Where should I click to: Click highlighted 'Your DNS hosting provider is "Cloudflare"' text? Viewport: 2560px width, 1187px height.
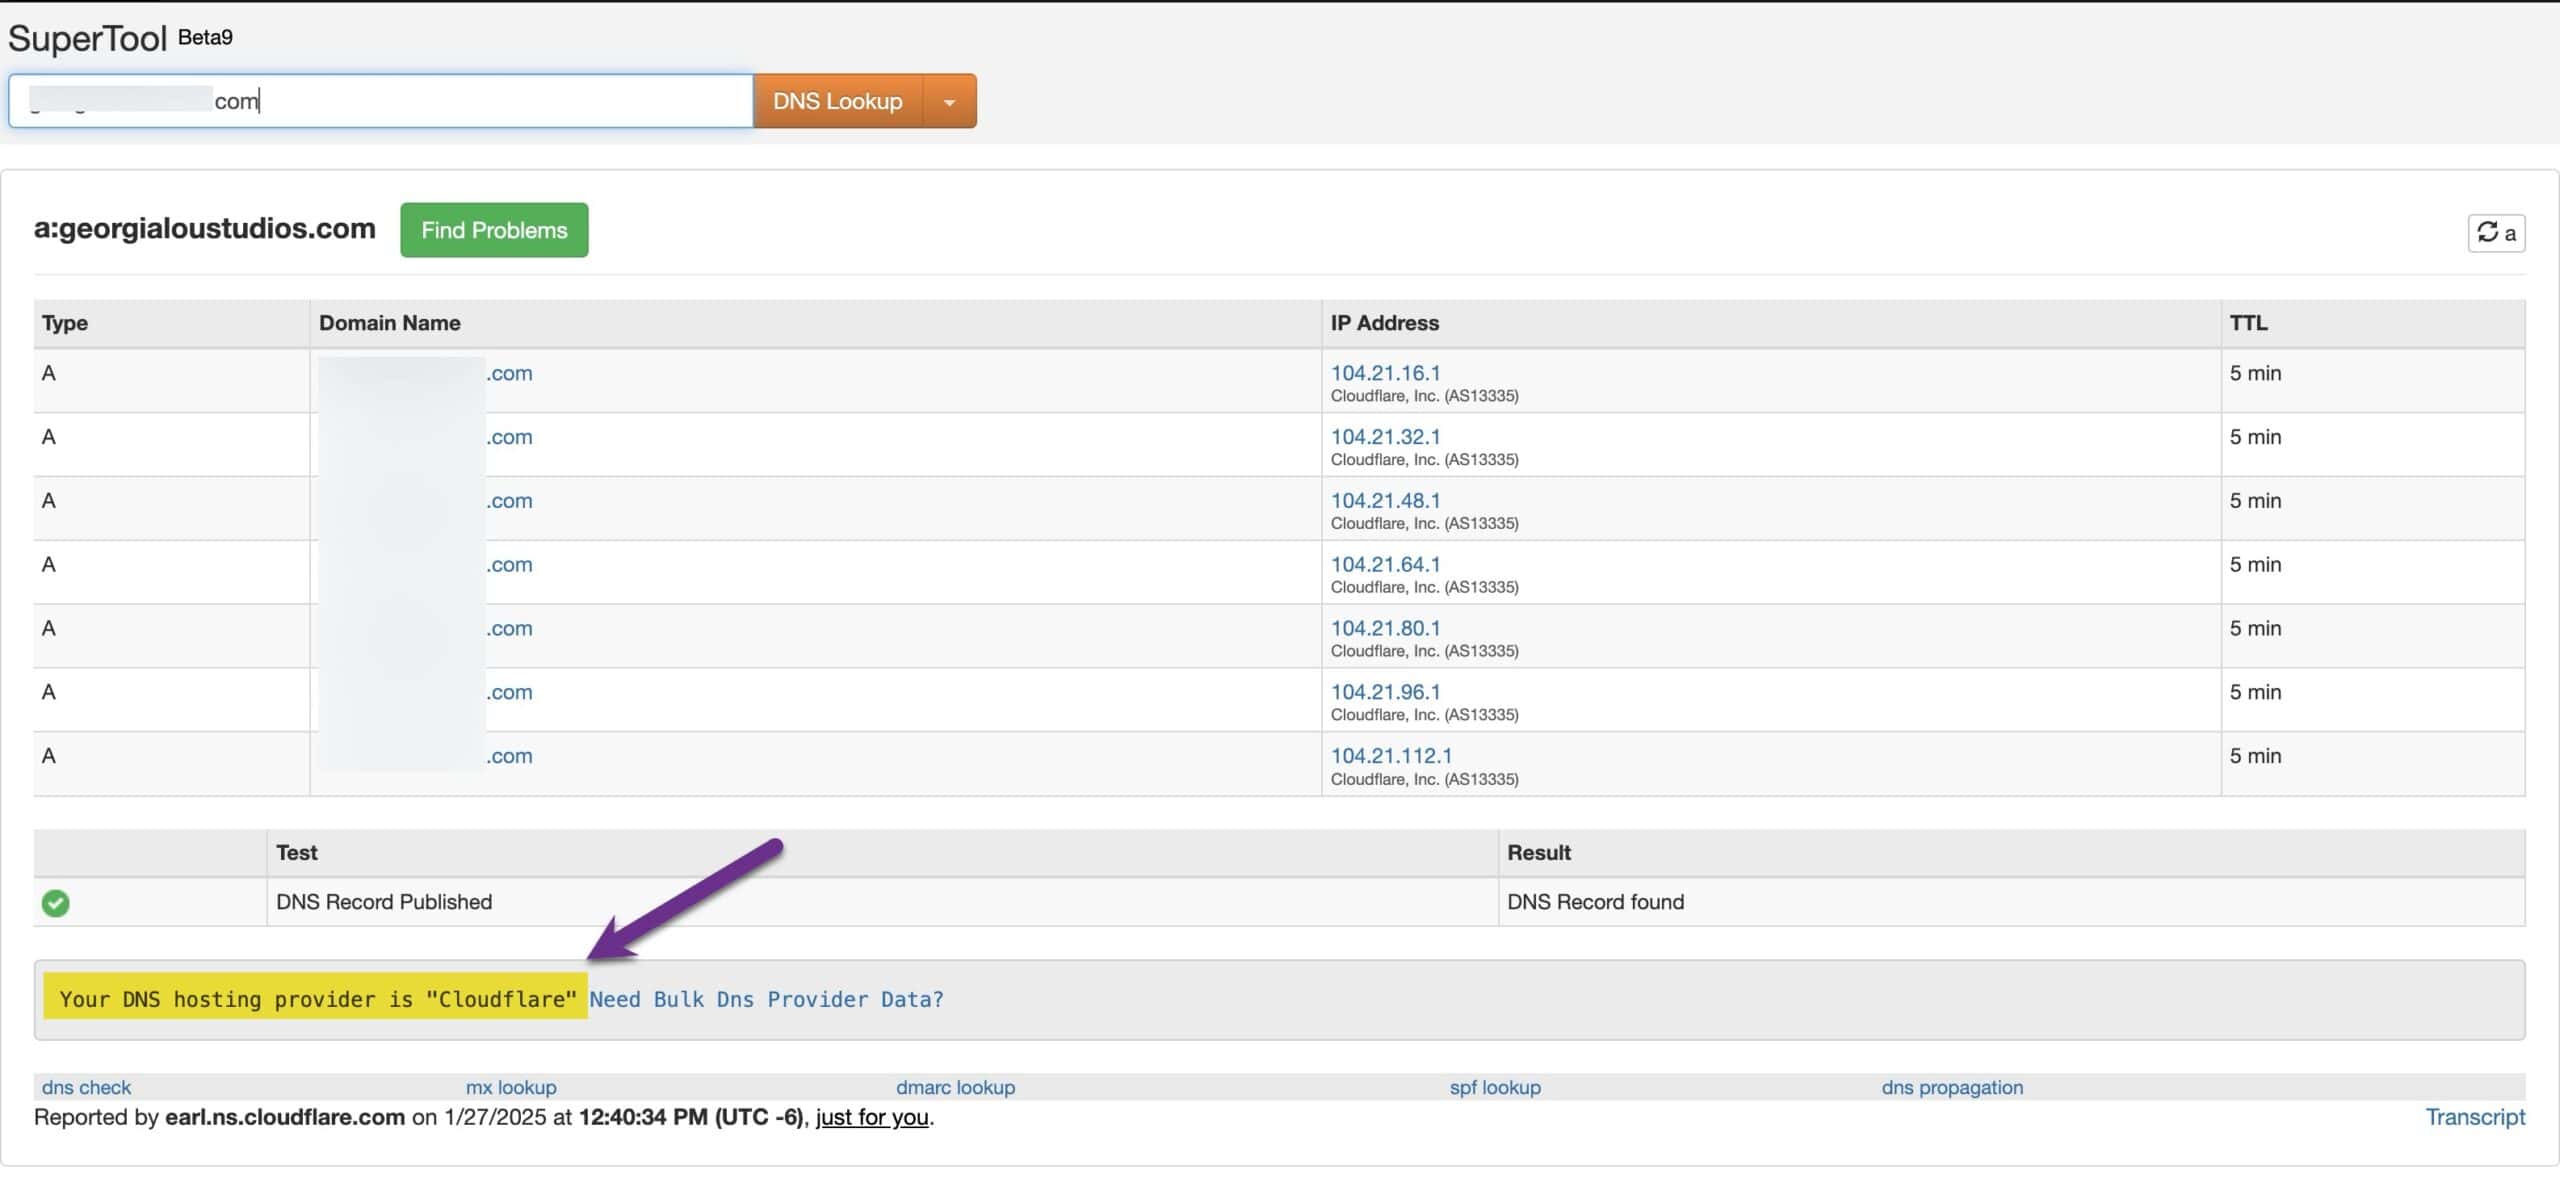click(x=316, y=998)
